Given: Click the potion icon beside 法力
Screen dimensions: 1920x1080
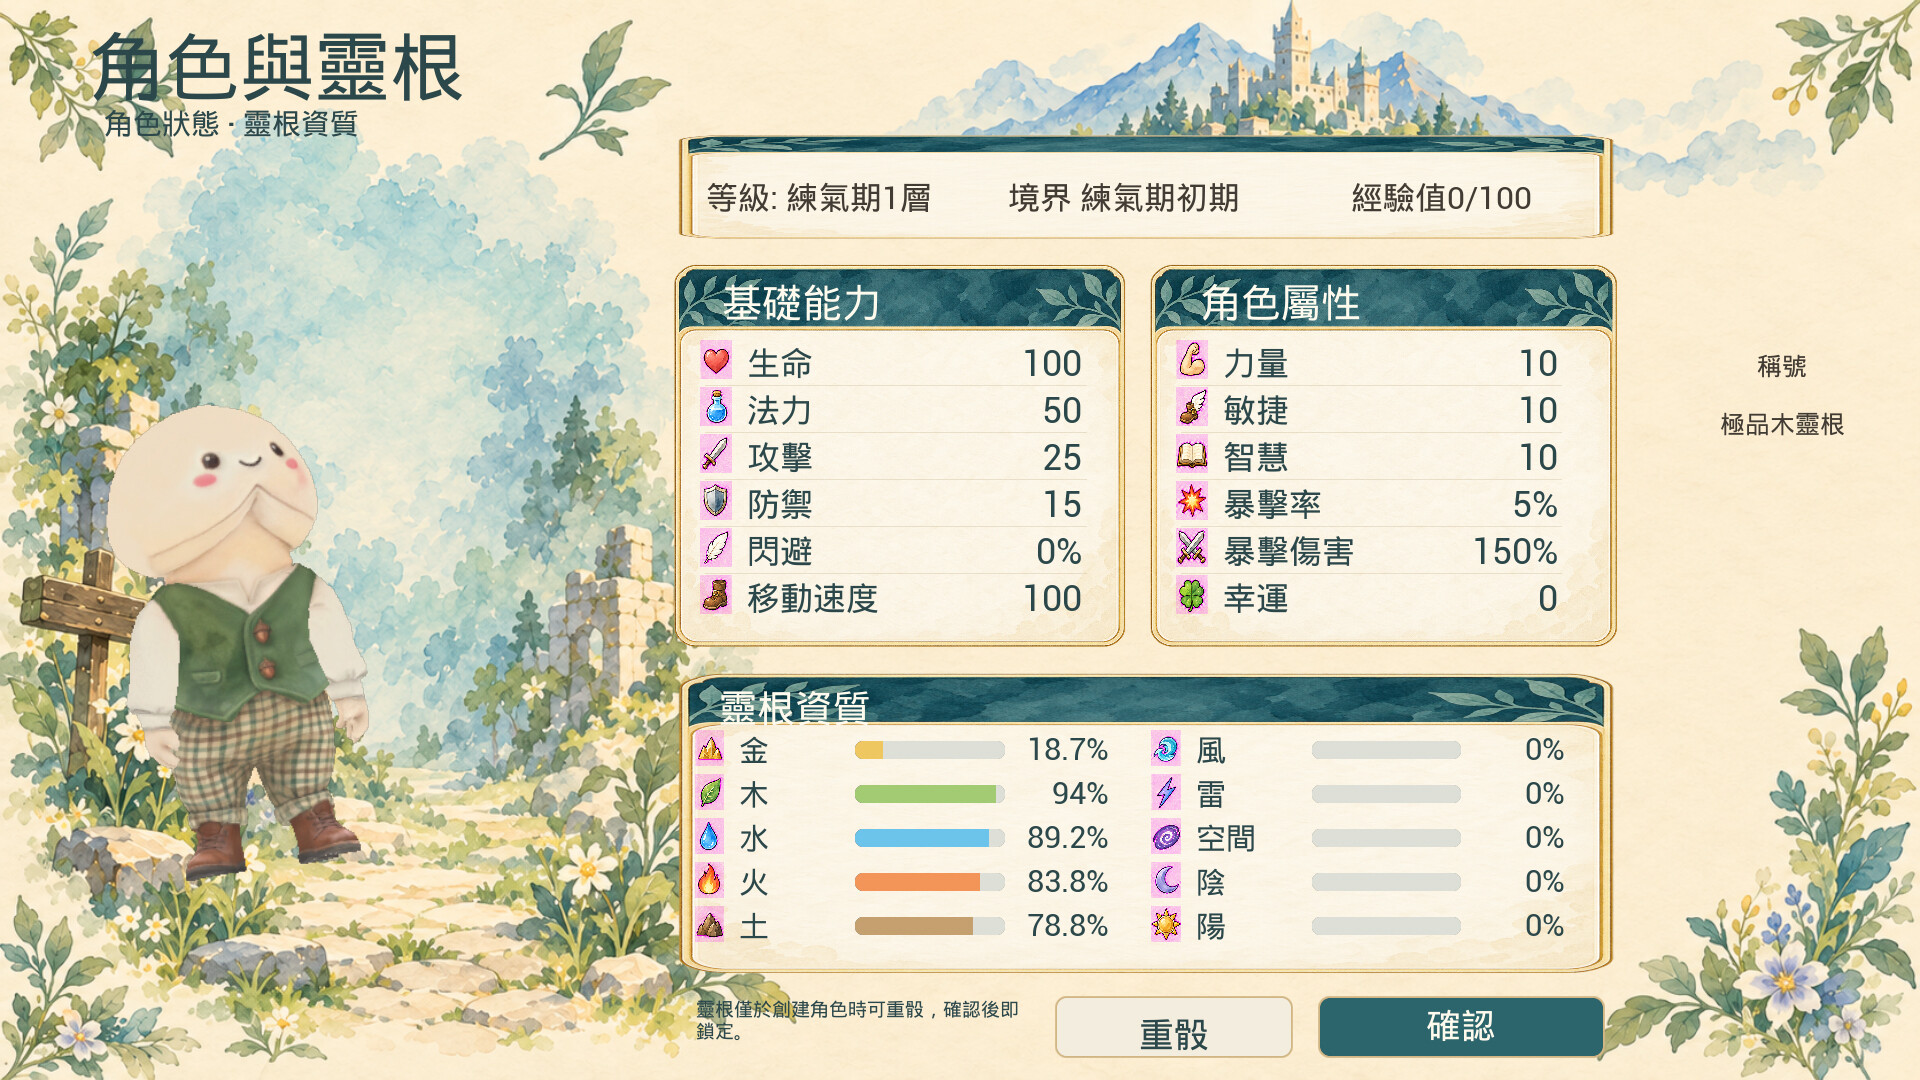Looking at the screenshot, I should pyautogui.click(x=716, y=408).
